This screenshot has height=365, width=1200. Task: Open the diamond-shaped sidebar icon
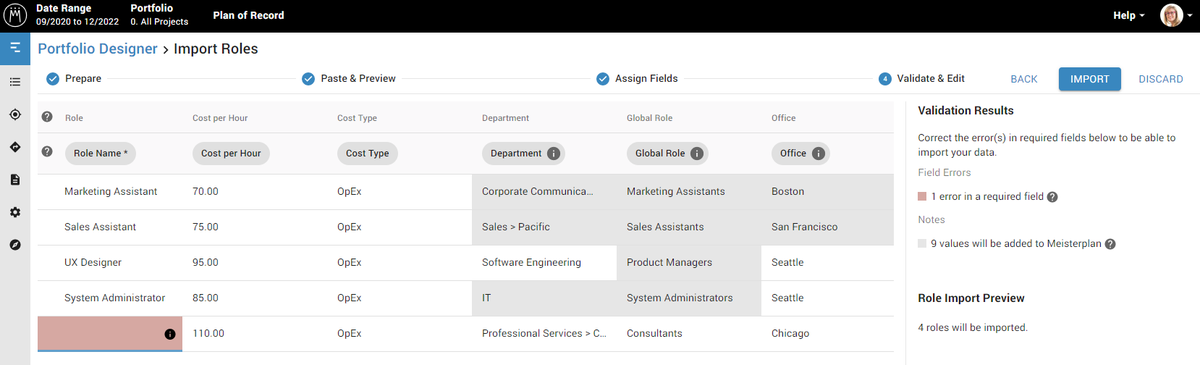[x=15, y=147]
